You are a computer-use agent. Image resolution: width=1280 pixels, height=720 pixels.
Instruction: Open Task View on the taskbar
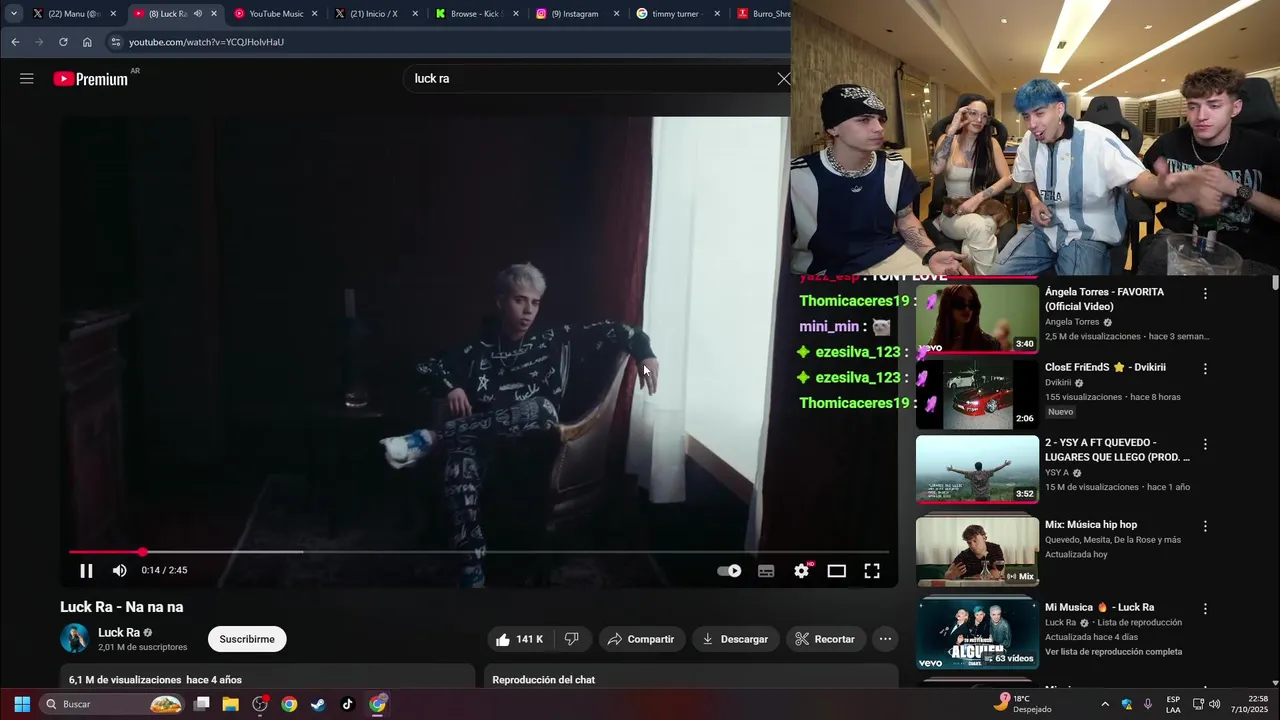click(x=202, y=704)
